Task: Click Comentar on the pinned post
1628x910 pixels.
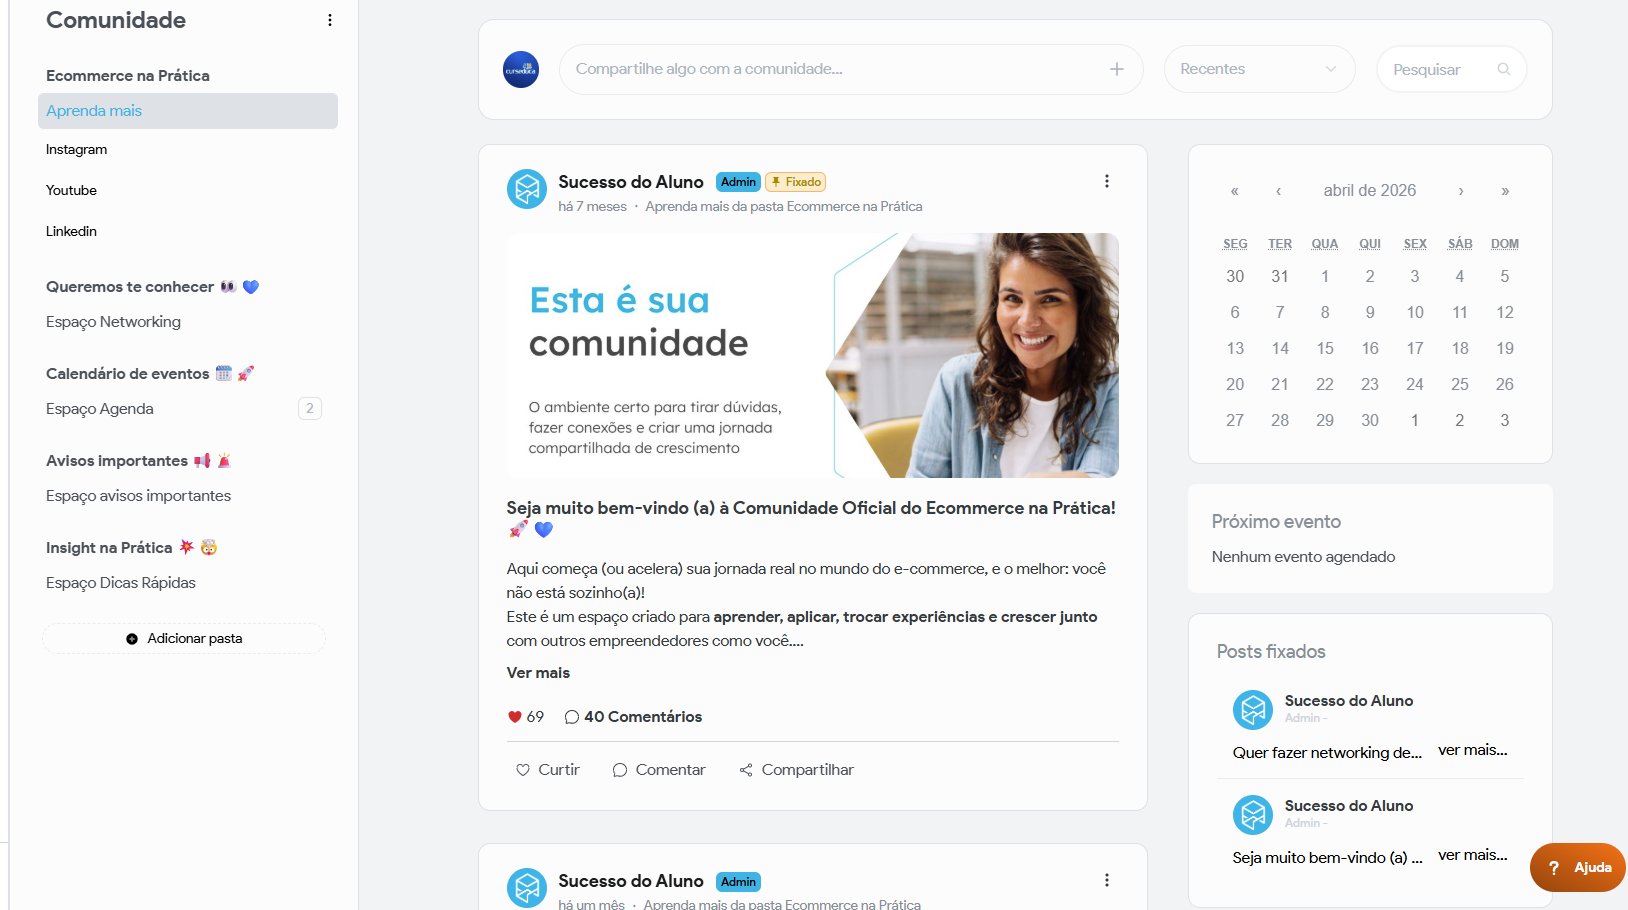Action: tap(658, 770)
